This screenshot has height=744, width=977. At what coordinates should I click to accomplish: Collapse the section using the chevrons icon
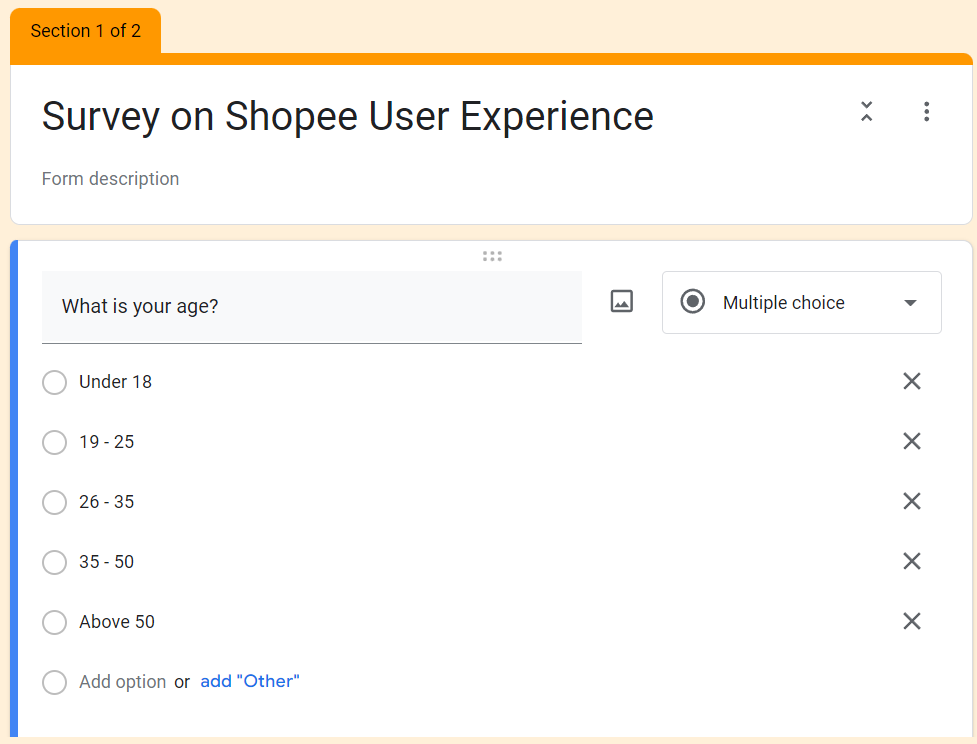tap(866, 112)
